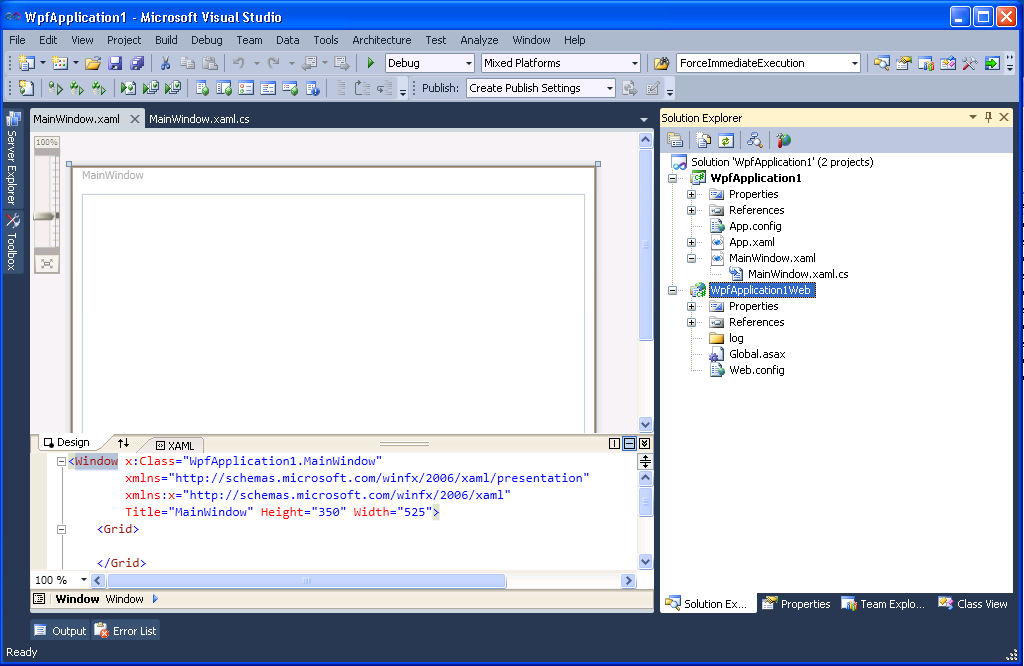The width and height of the screenshot is (1024, 666).
Task: Open the ForceImmediateExecution find dropdown
Action: pyautogui.click(x=854, y=63)
